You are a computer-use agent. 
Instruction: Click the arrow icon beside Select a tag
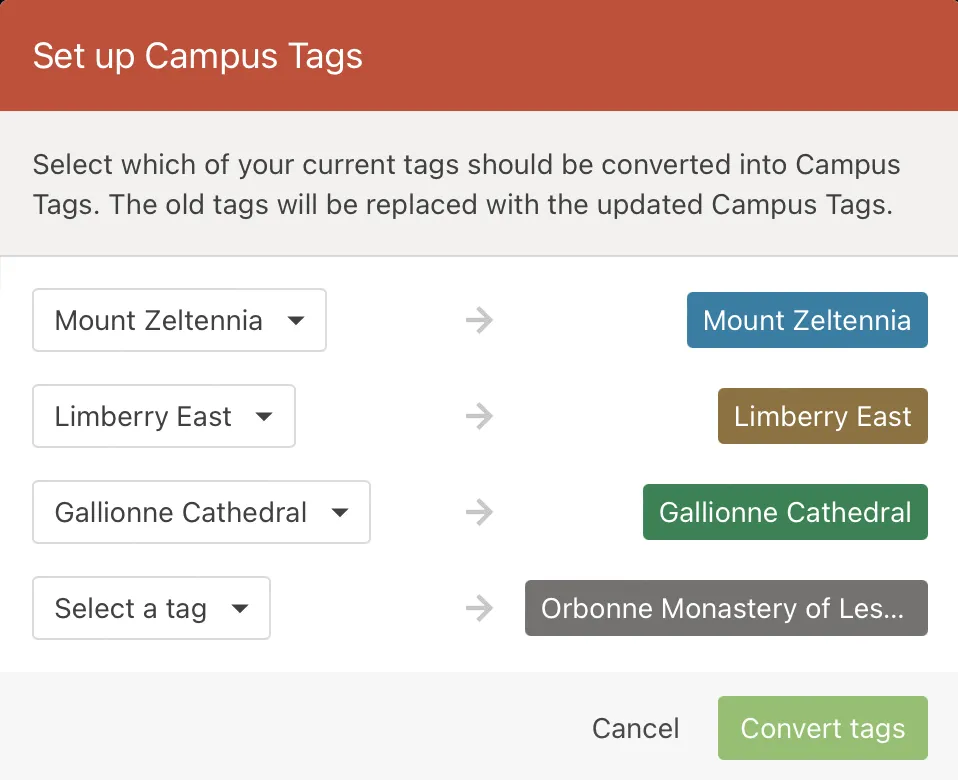click(480, 609)
